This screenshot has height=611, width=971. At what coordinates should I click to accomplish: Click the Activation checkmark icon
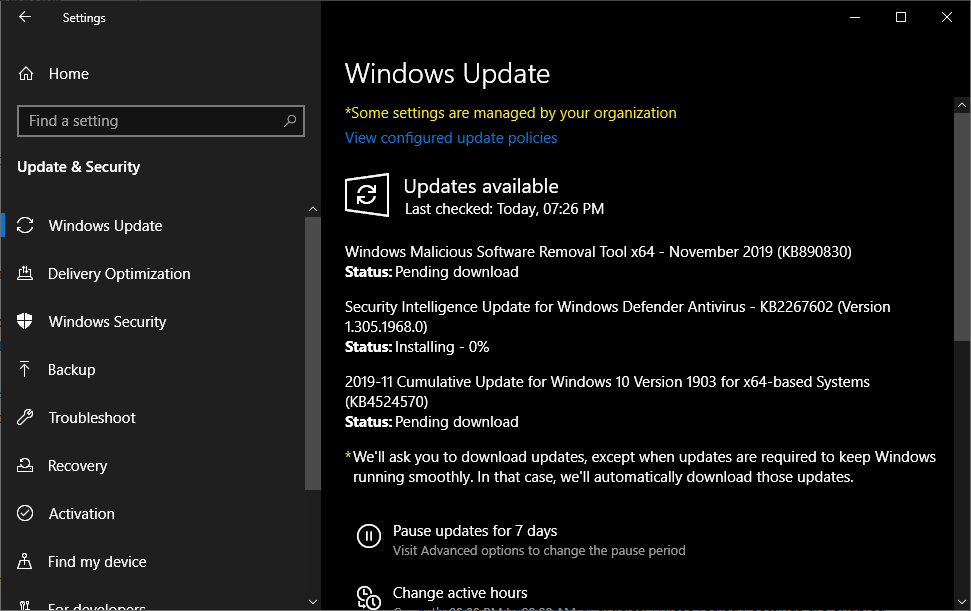[25, 513]
